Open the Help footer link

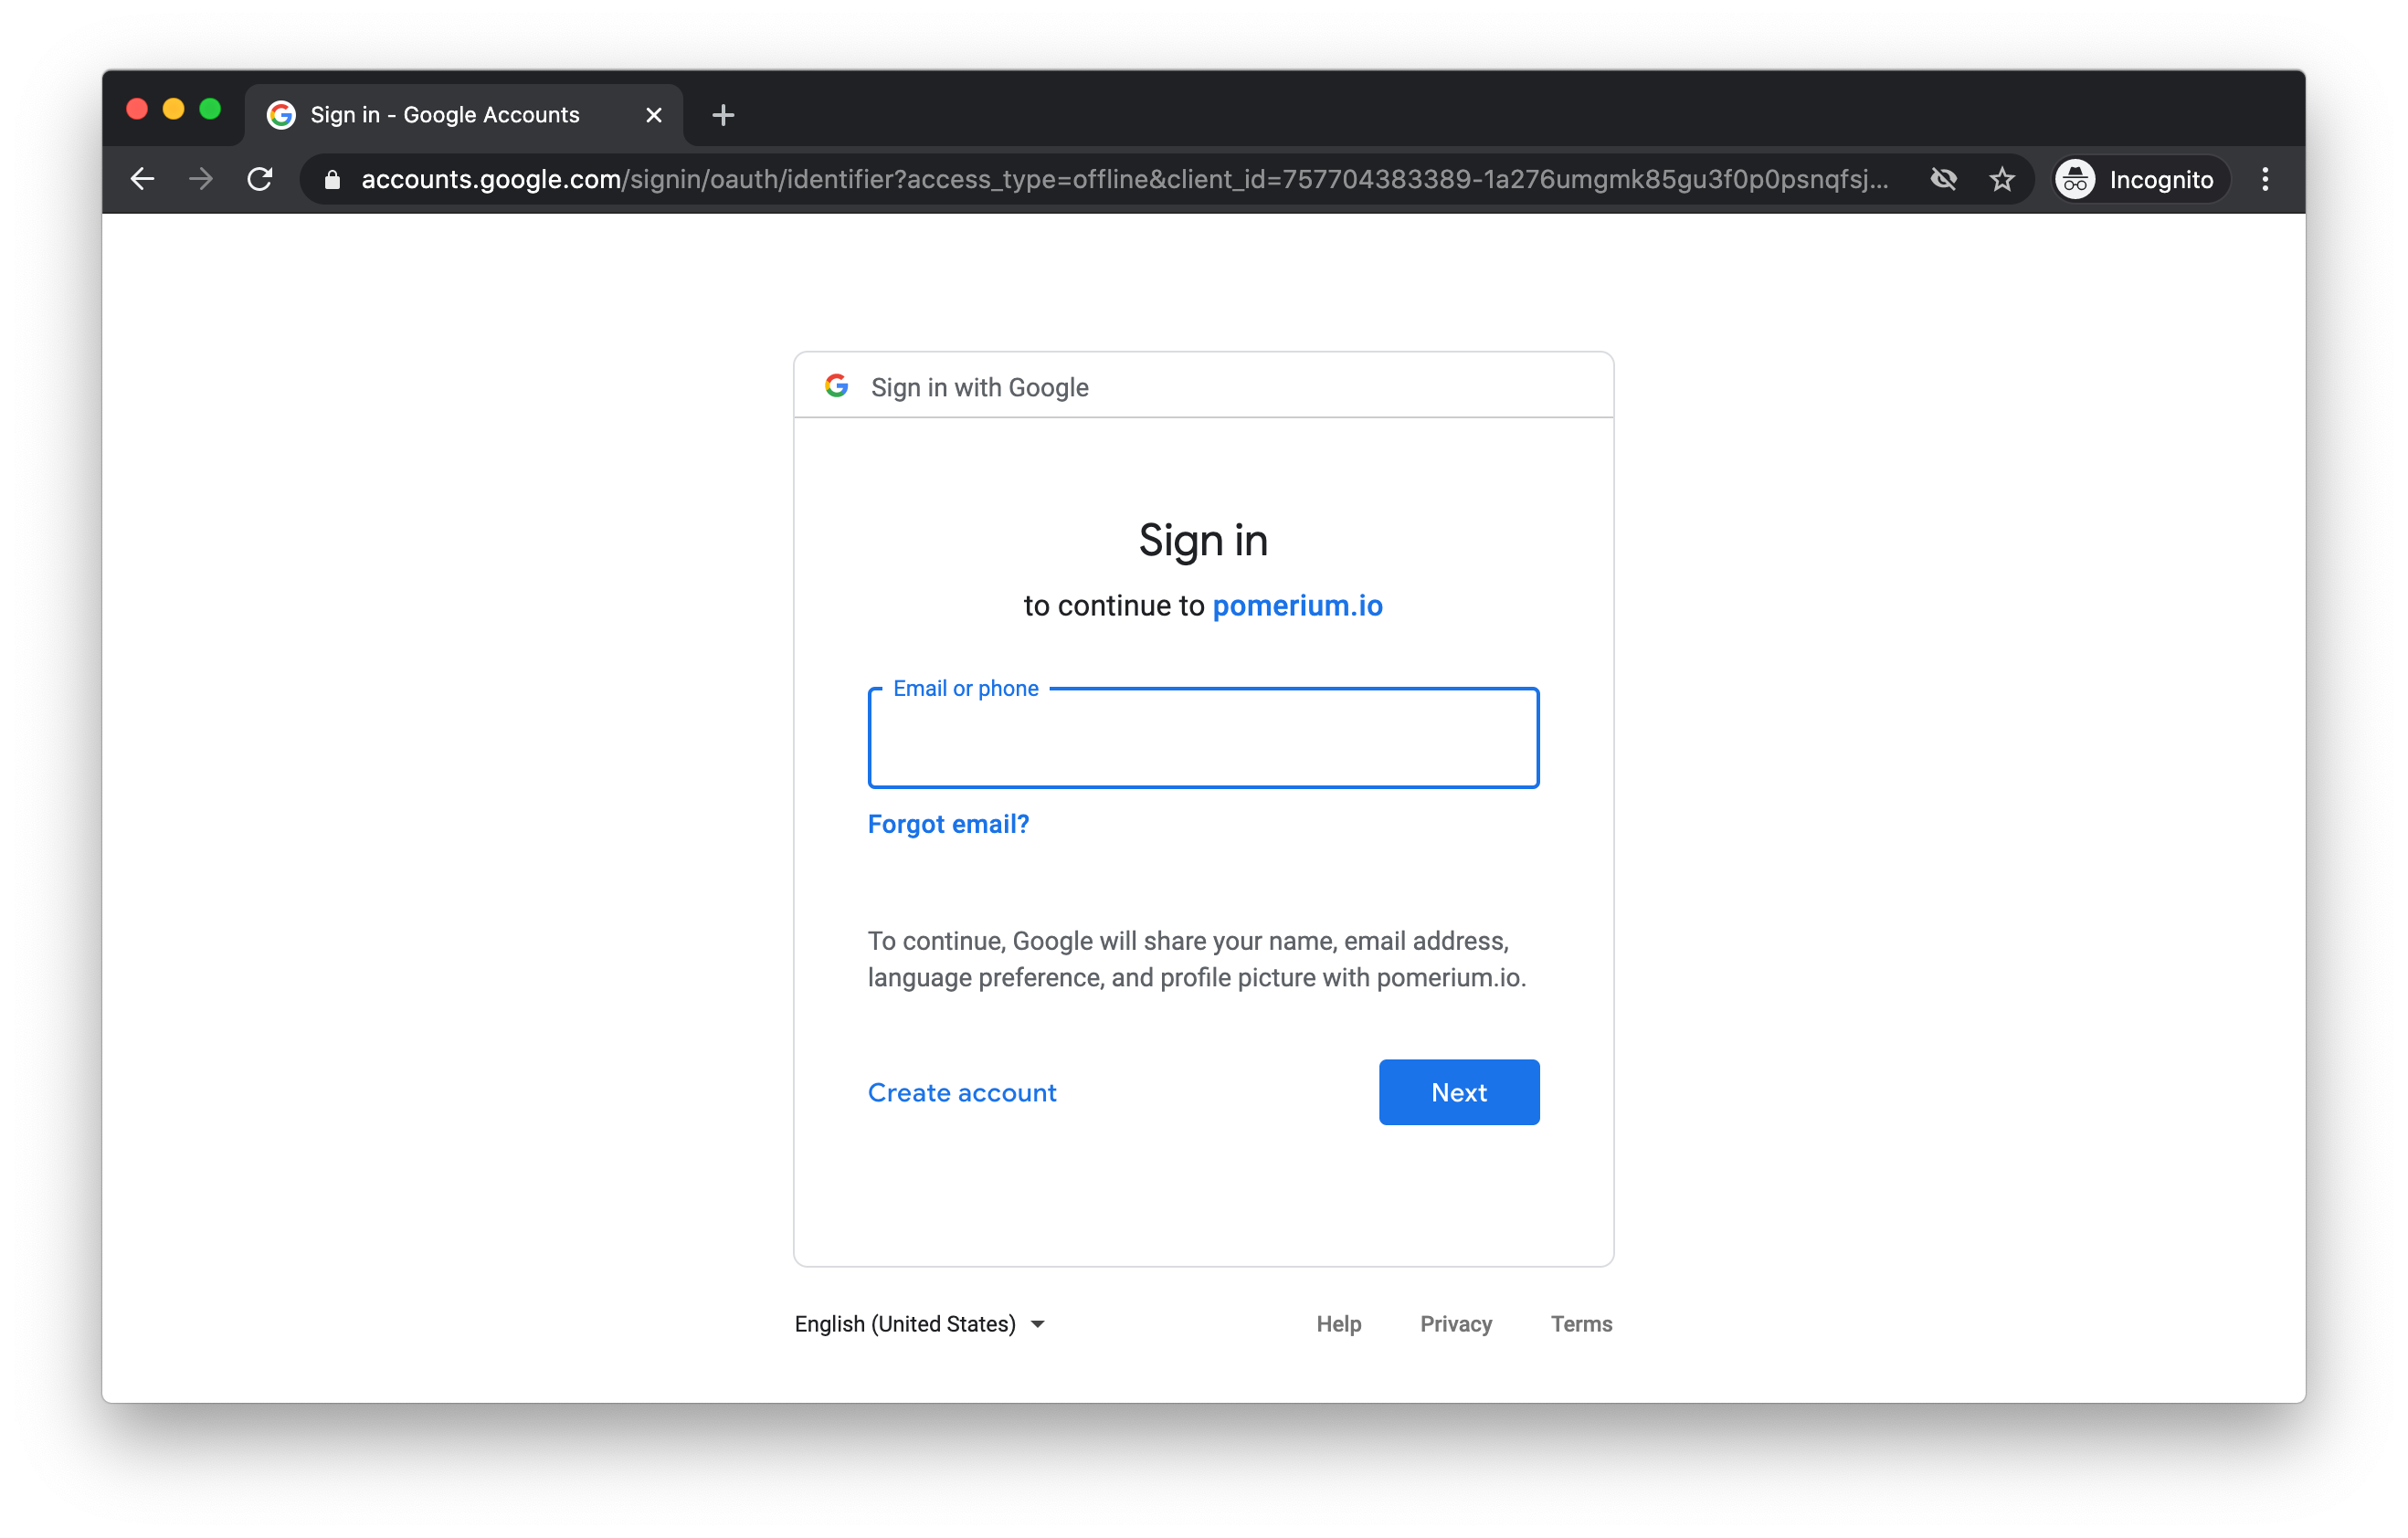1338,1323
